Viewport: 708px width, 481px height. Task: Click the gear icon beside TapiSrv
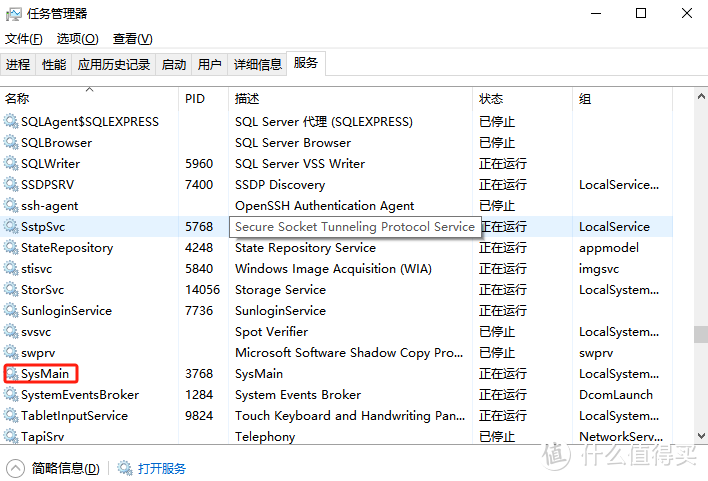(x=11, y=436)
